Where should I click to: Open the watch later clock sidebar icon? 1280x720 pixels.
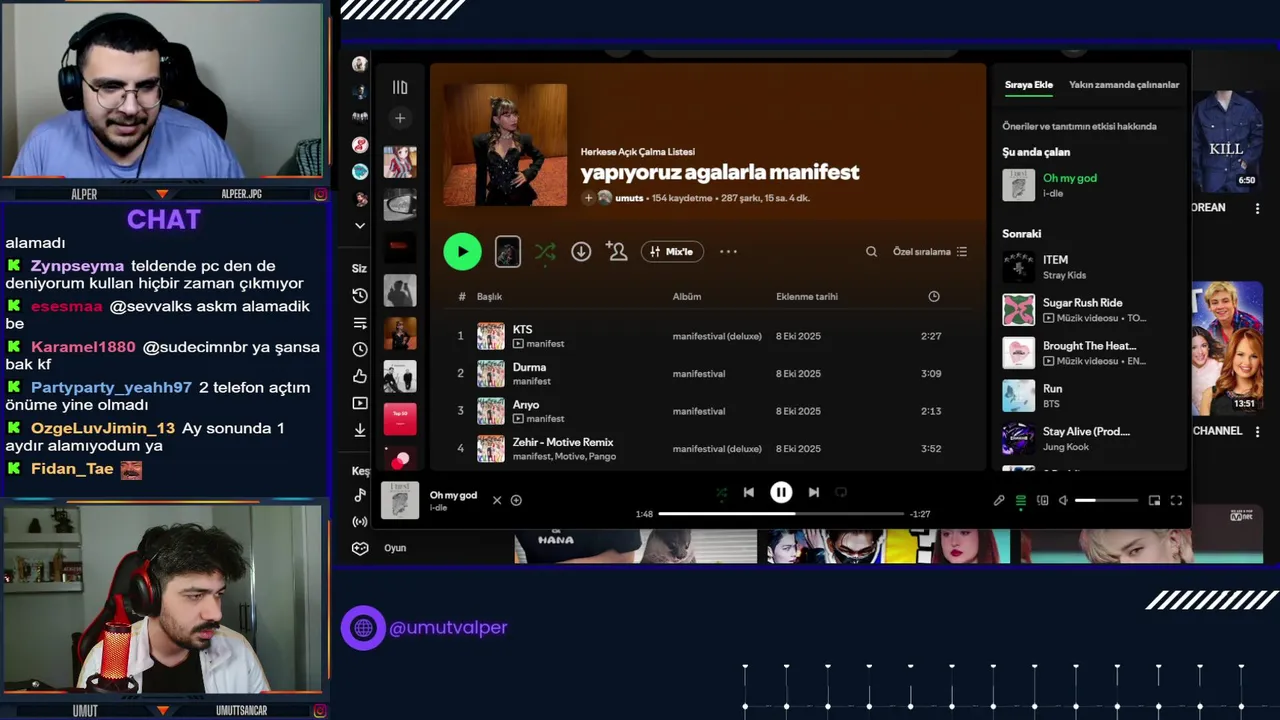(x=360, y=350)
